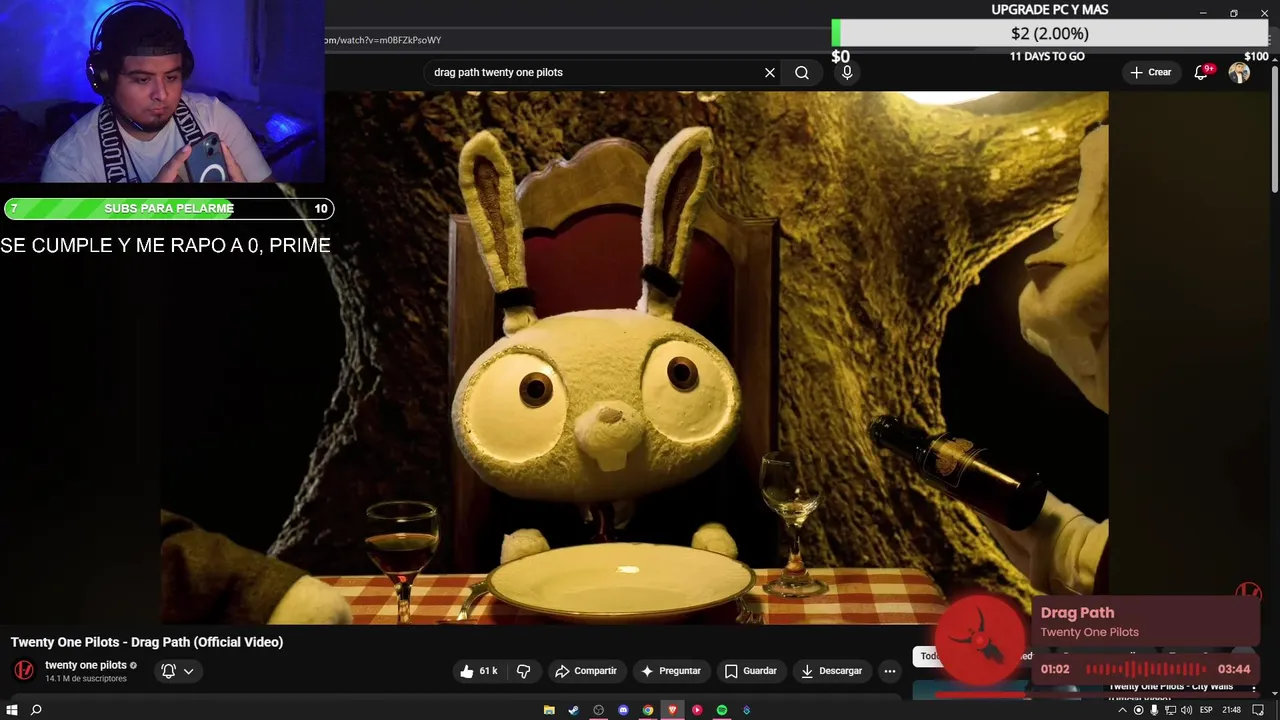
Task: Open the City Walls suggested video title
Action: pyautogui.click(x=1171, y=687)
